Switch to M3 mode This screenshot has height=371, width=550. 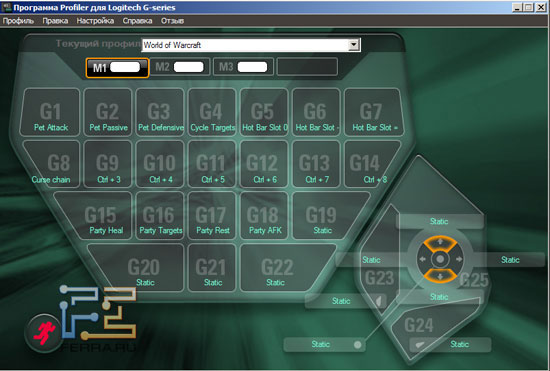tap(243, 67)
